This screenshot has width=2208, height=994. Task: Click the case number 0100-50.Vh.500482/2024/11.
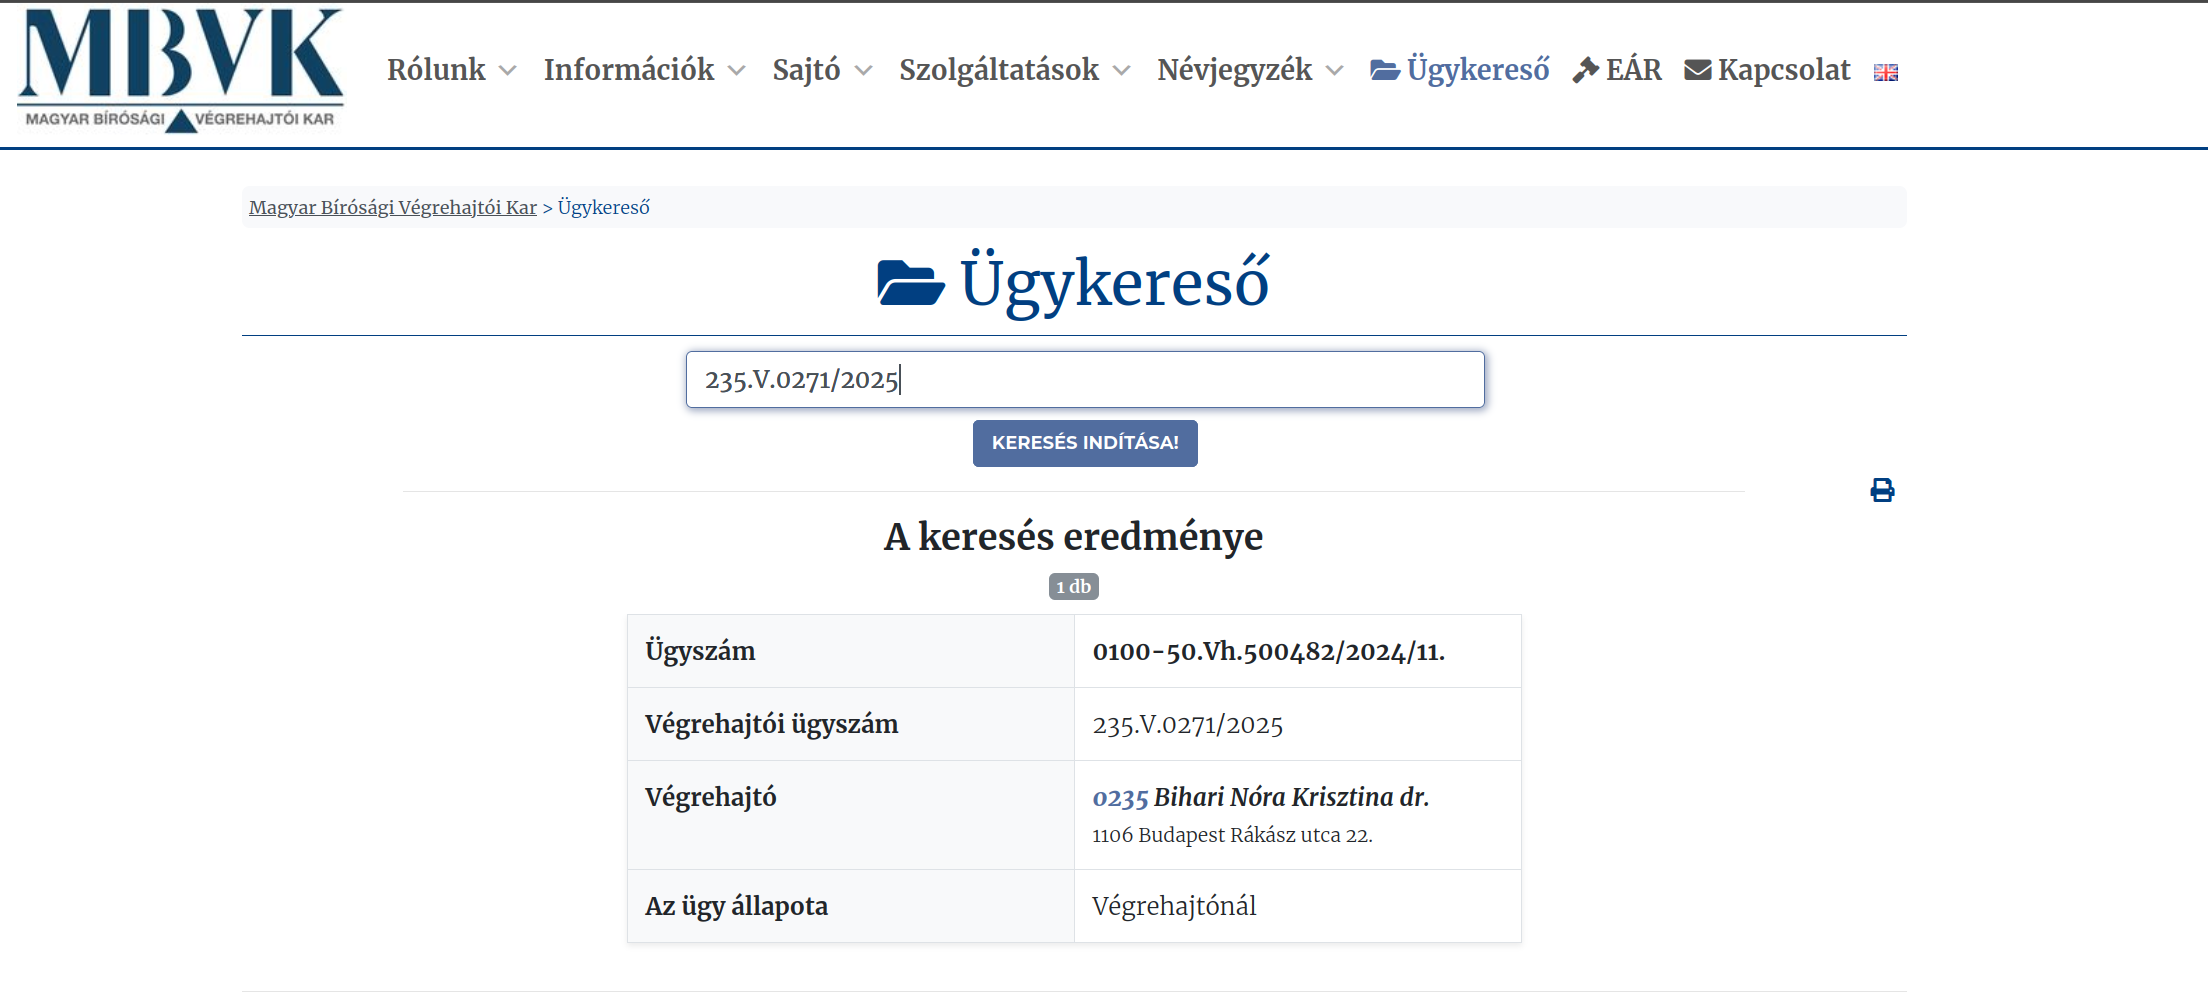[1268, 652]
